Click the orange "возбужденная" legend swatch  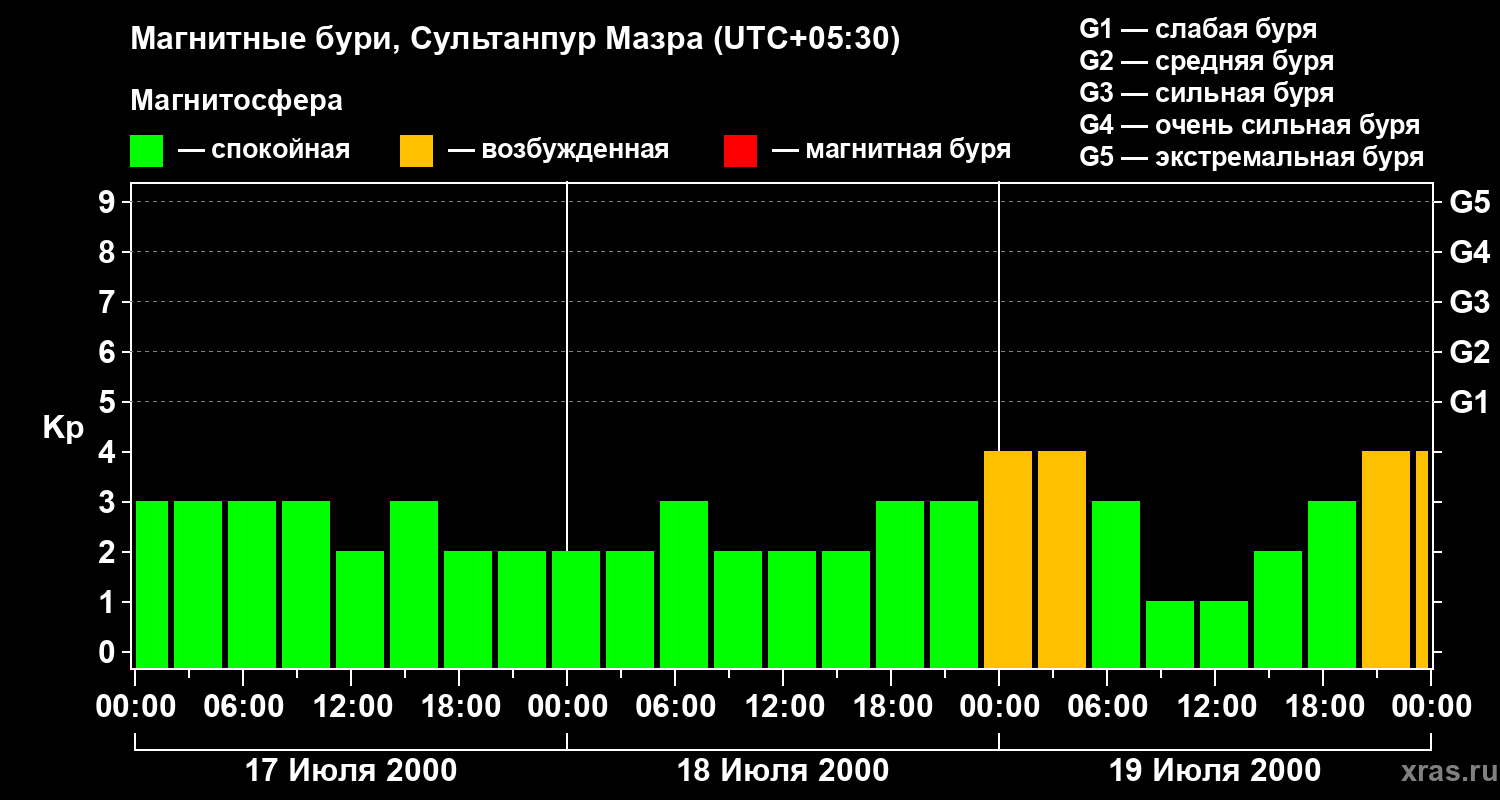(416, 151)
